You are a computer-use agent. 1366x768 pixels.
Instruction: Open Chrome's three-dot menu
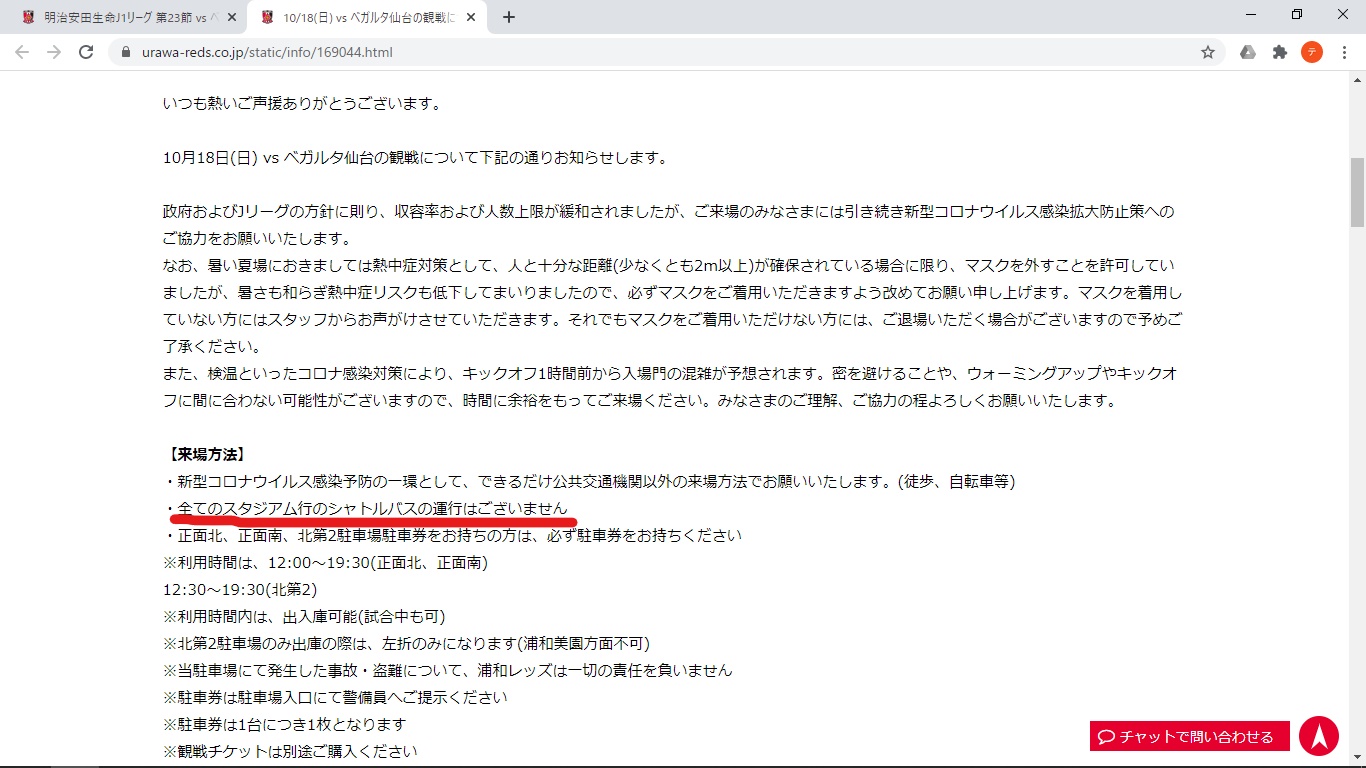coord(1343,52)
